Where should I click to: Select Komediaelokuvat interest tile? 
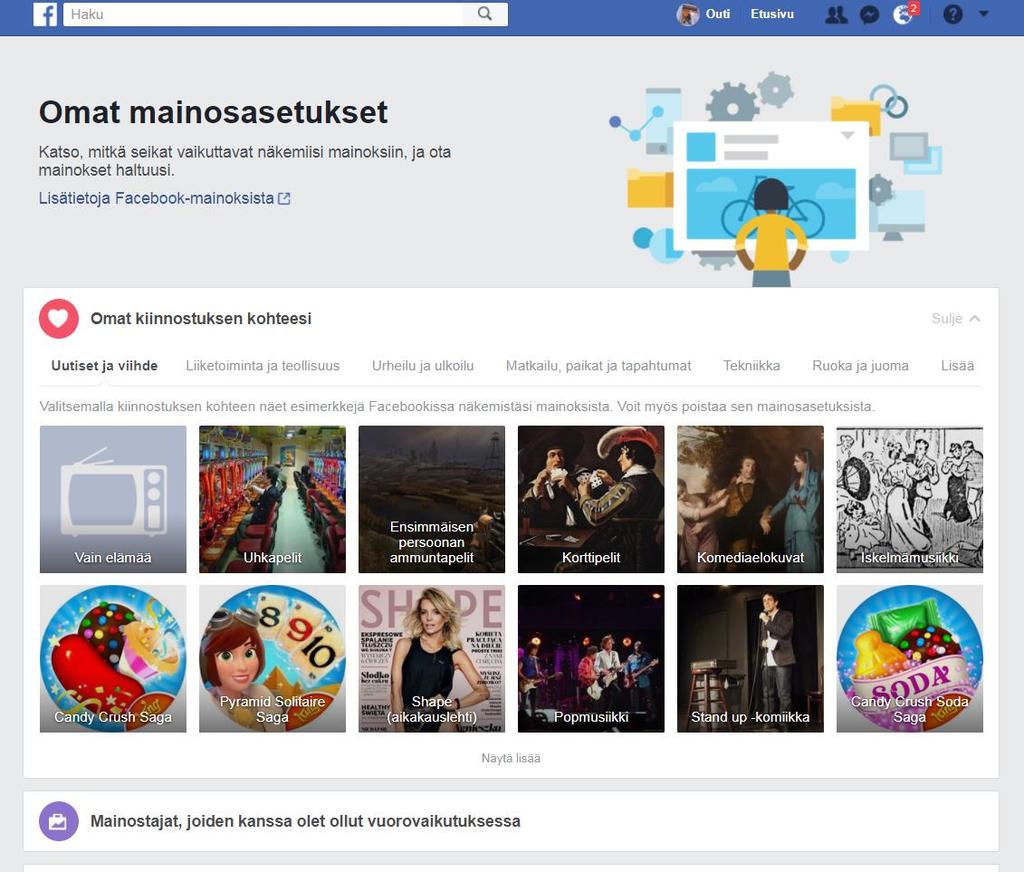(x=750, y=499)
